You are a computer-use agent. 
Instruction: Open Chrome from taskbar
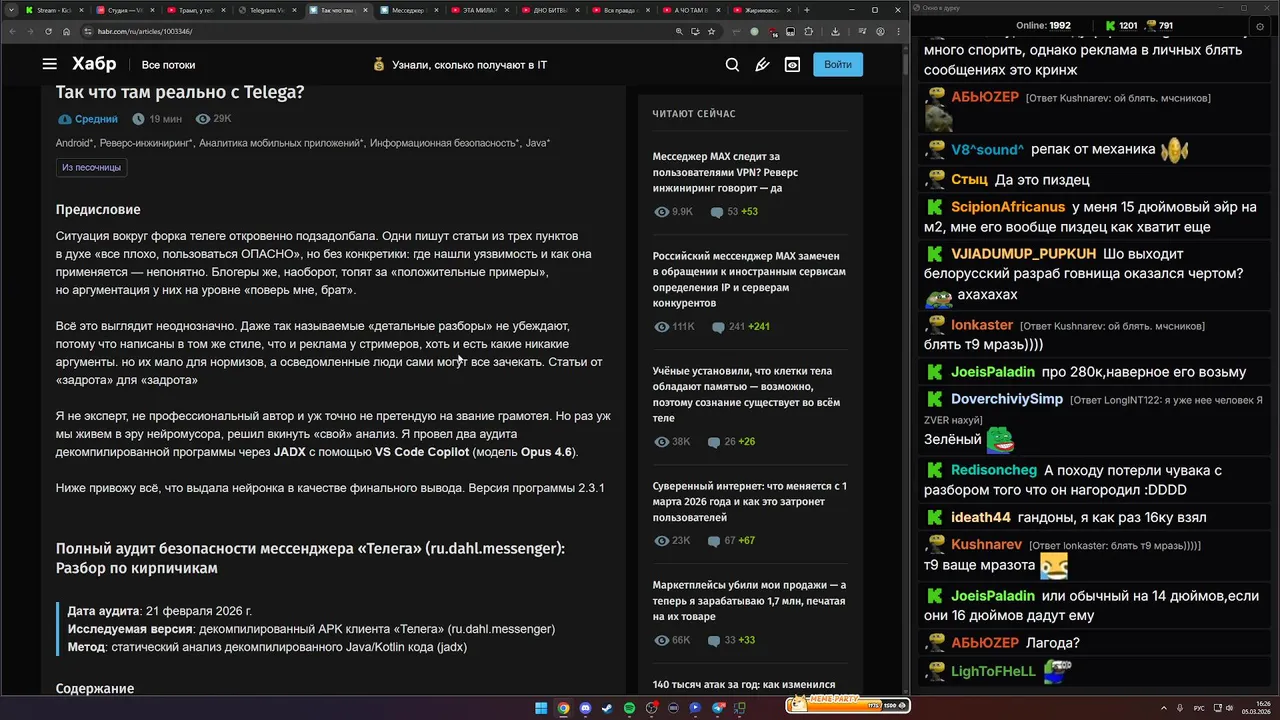[x=563, y=708]
